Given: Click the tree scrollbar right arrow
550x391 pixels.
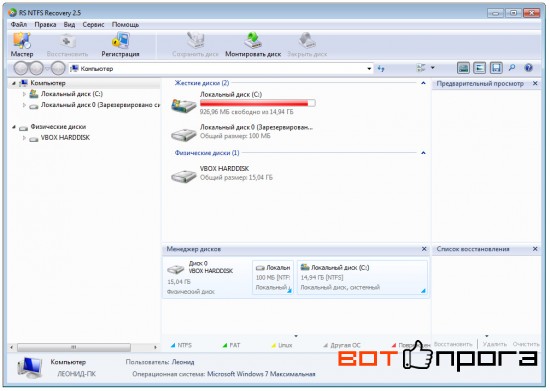Looking at the screenshot, I should tap(155, 347).
